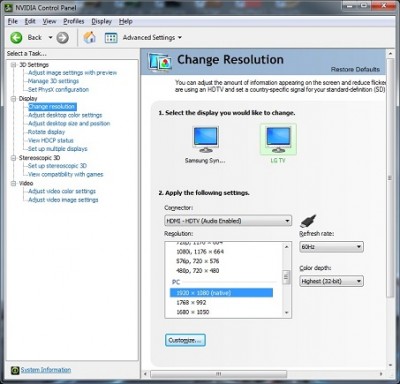
Task: Collapse the Display tree node
Action: pyautogui.click(x=13, y=99)
